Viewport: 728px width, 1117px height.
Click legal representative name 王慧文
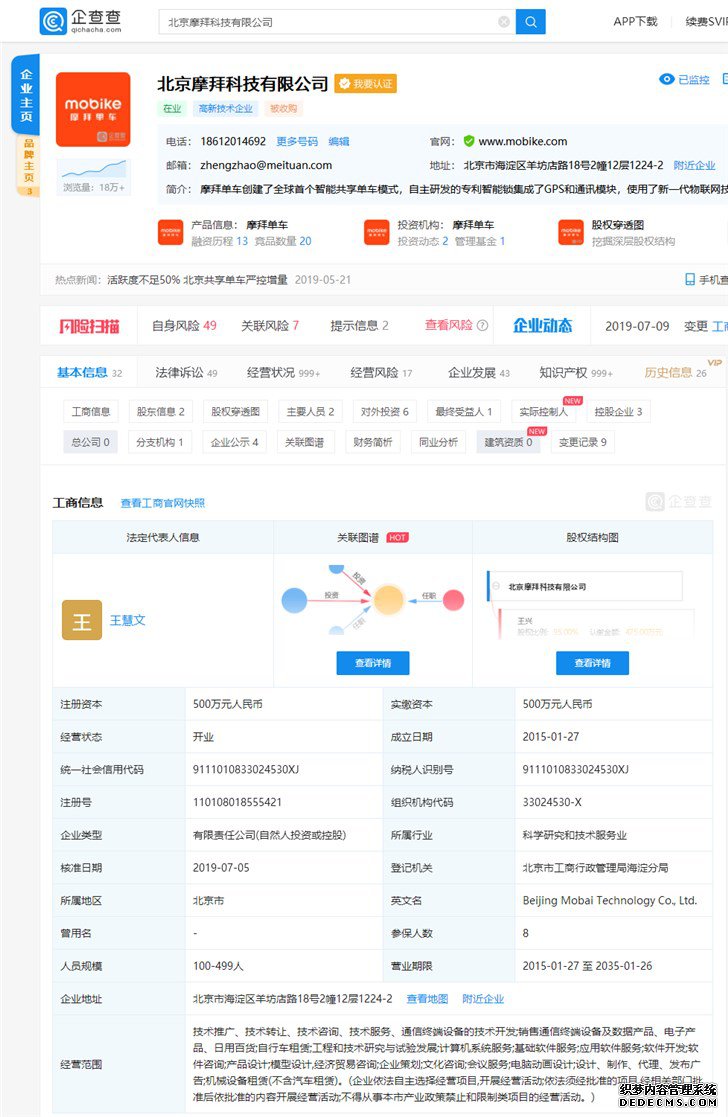(128, 620)
